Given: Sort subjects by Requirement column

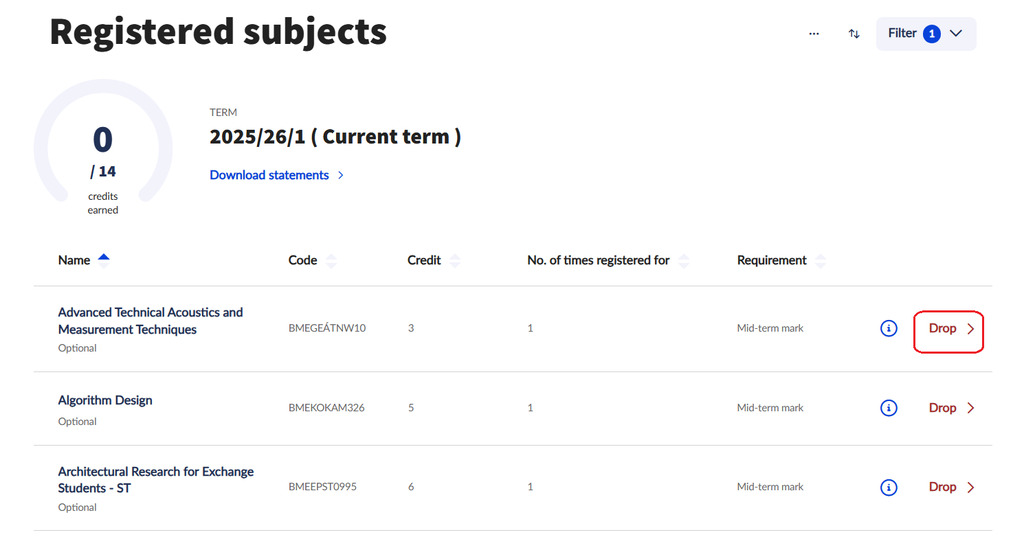Looking at the screenshot, I should point(821,261).
